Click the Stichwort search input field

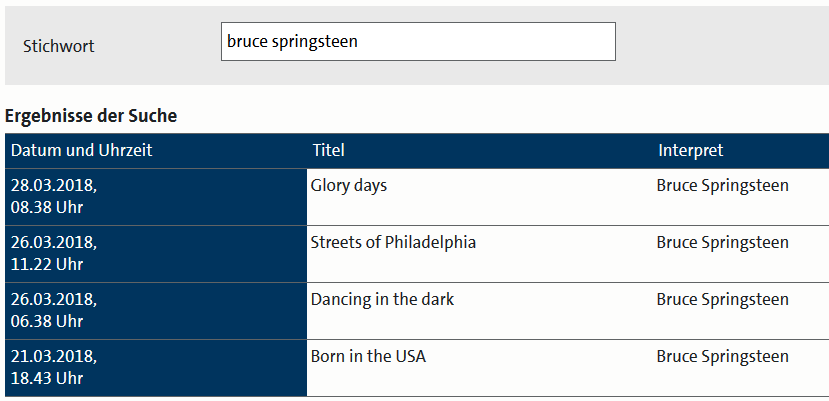[418, 42]
